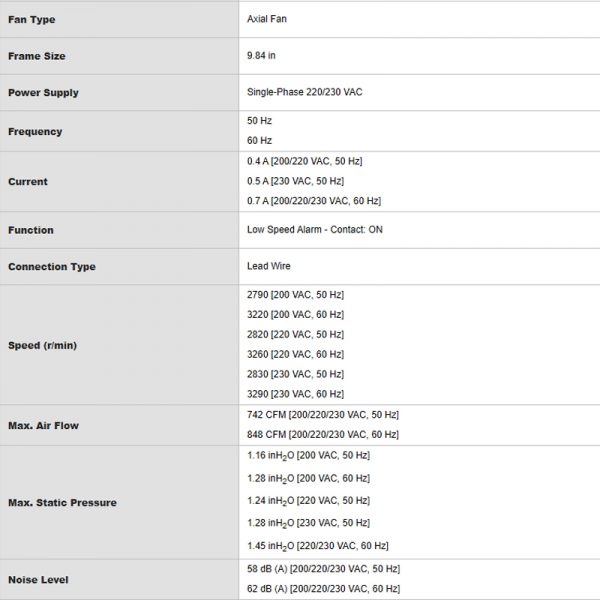Click Single-Phase 220/230 VAC text
This screenshot has width=600, height=600.
(x=305, y=92)
